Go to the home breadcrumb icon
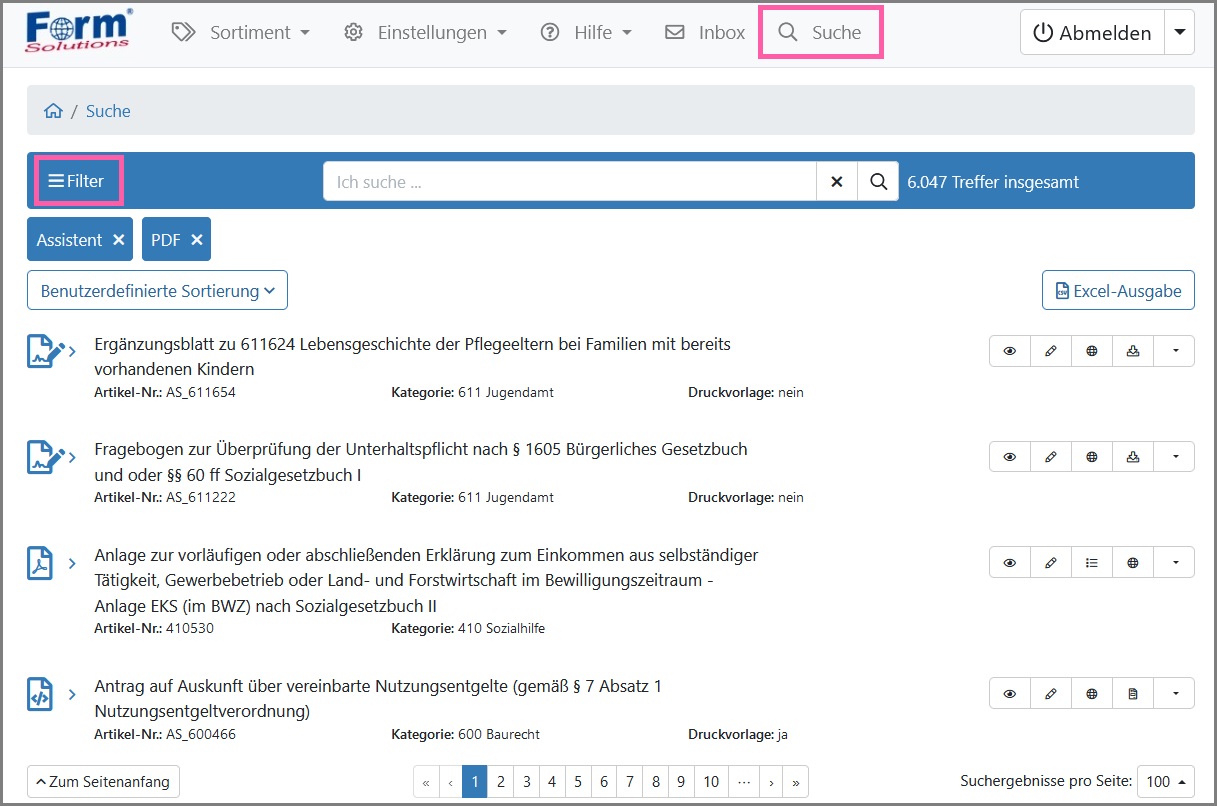This screenshot has height=806, width=1217. click(x=53, y=111)
